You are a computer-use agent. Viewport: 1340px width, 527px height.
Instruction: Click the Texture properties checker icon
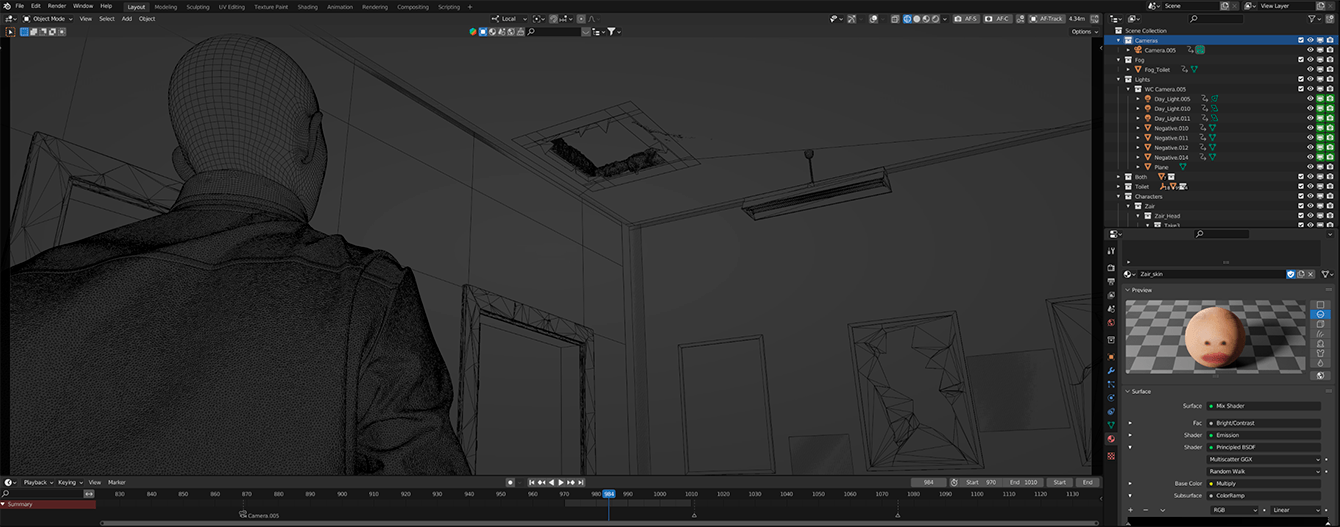(1111, 456)
